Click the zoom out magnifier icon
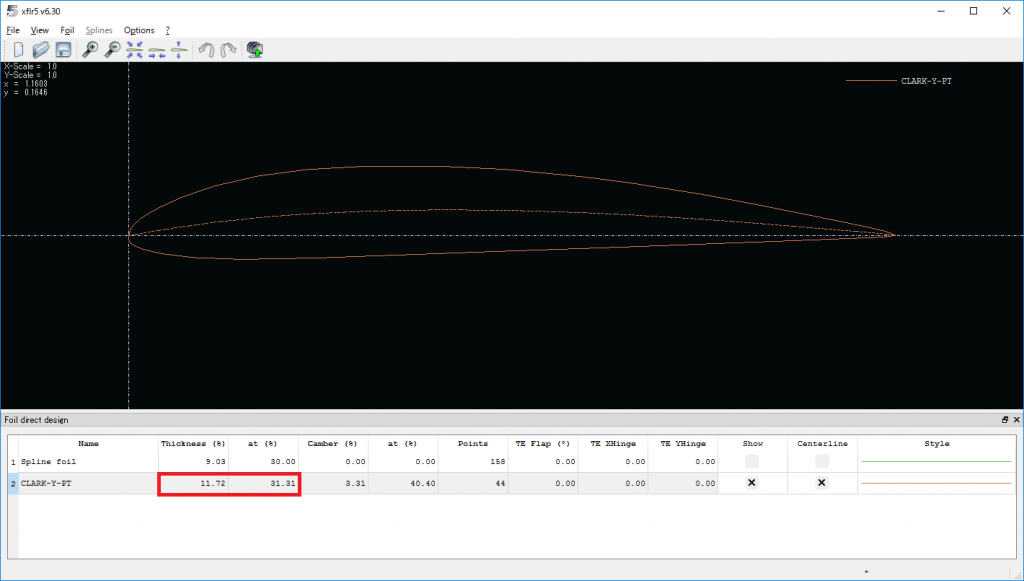Image resolution: width=1024 pixels, height=581 pixels. [x=112, y=49]
